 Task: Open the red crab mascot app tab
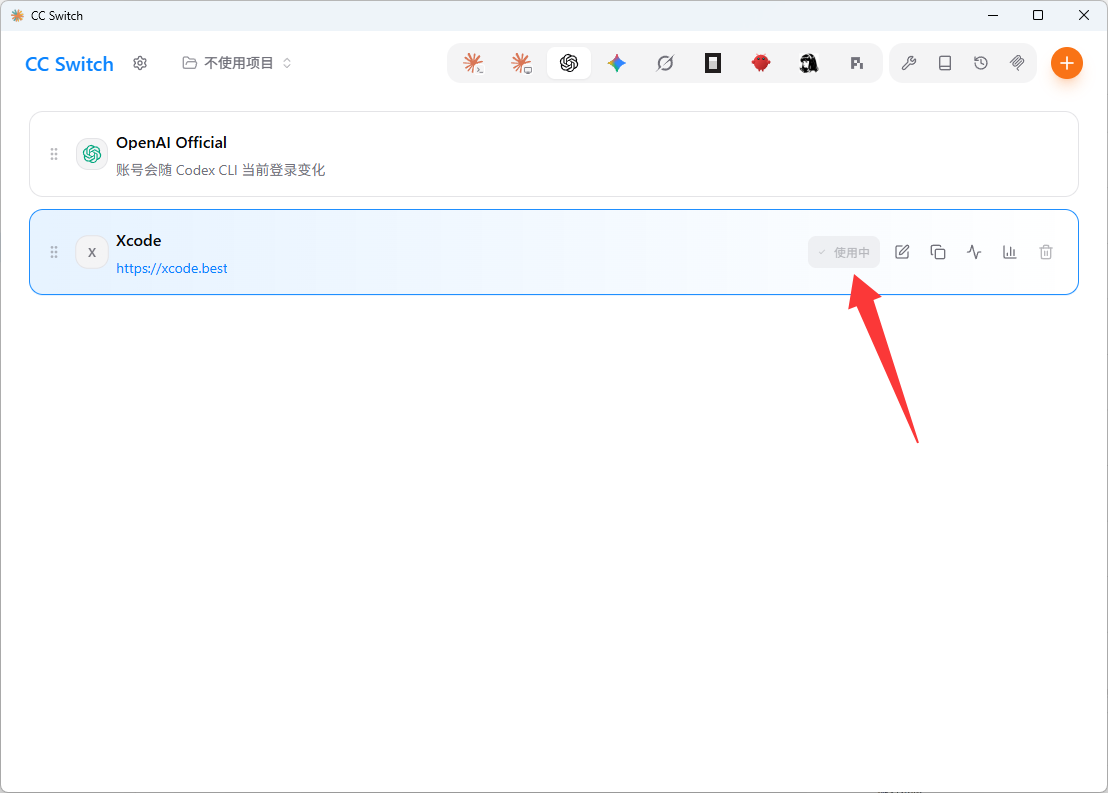(x=760, y=64)
